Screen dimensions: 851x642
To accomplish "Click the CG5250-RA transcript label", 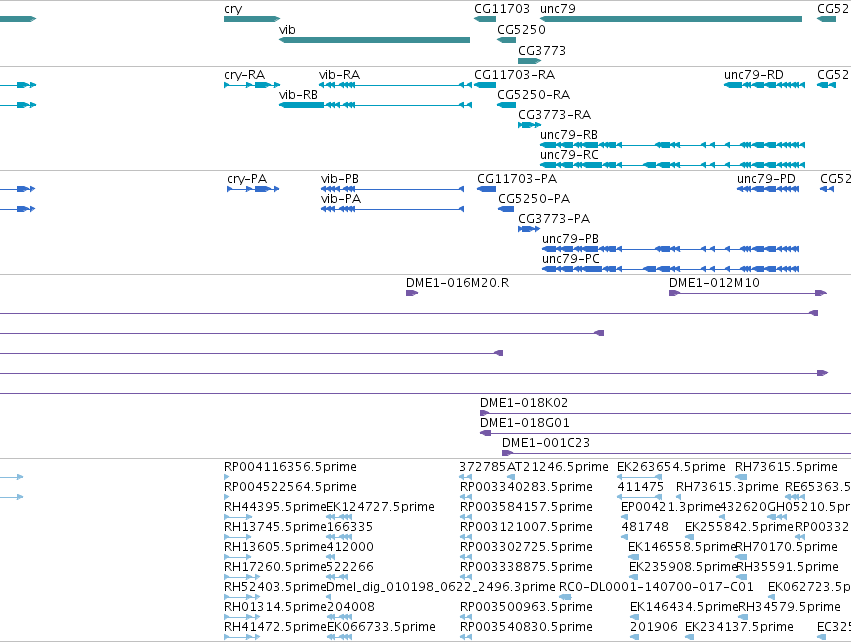I will (x=534, y=94).
